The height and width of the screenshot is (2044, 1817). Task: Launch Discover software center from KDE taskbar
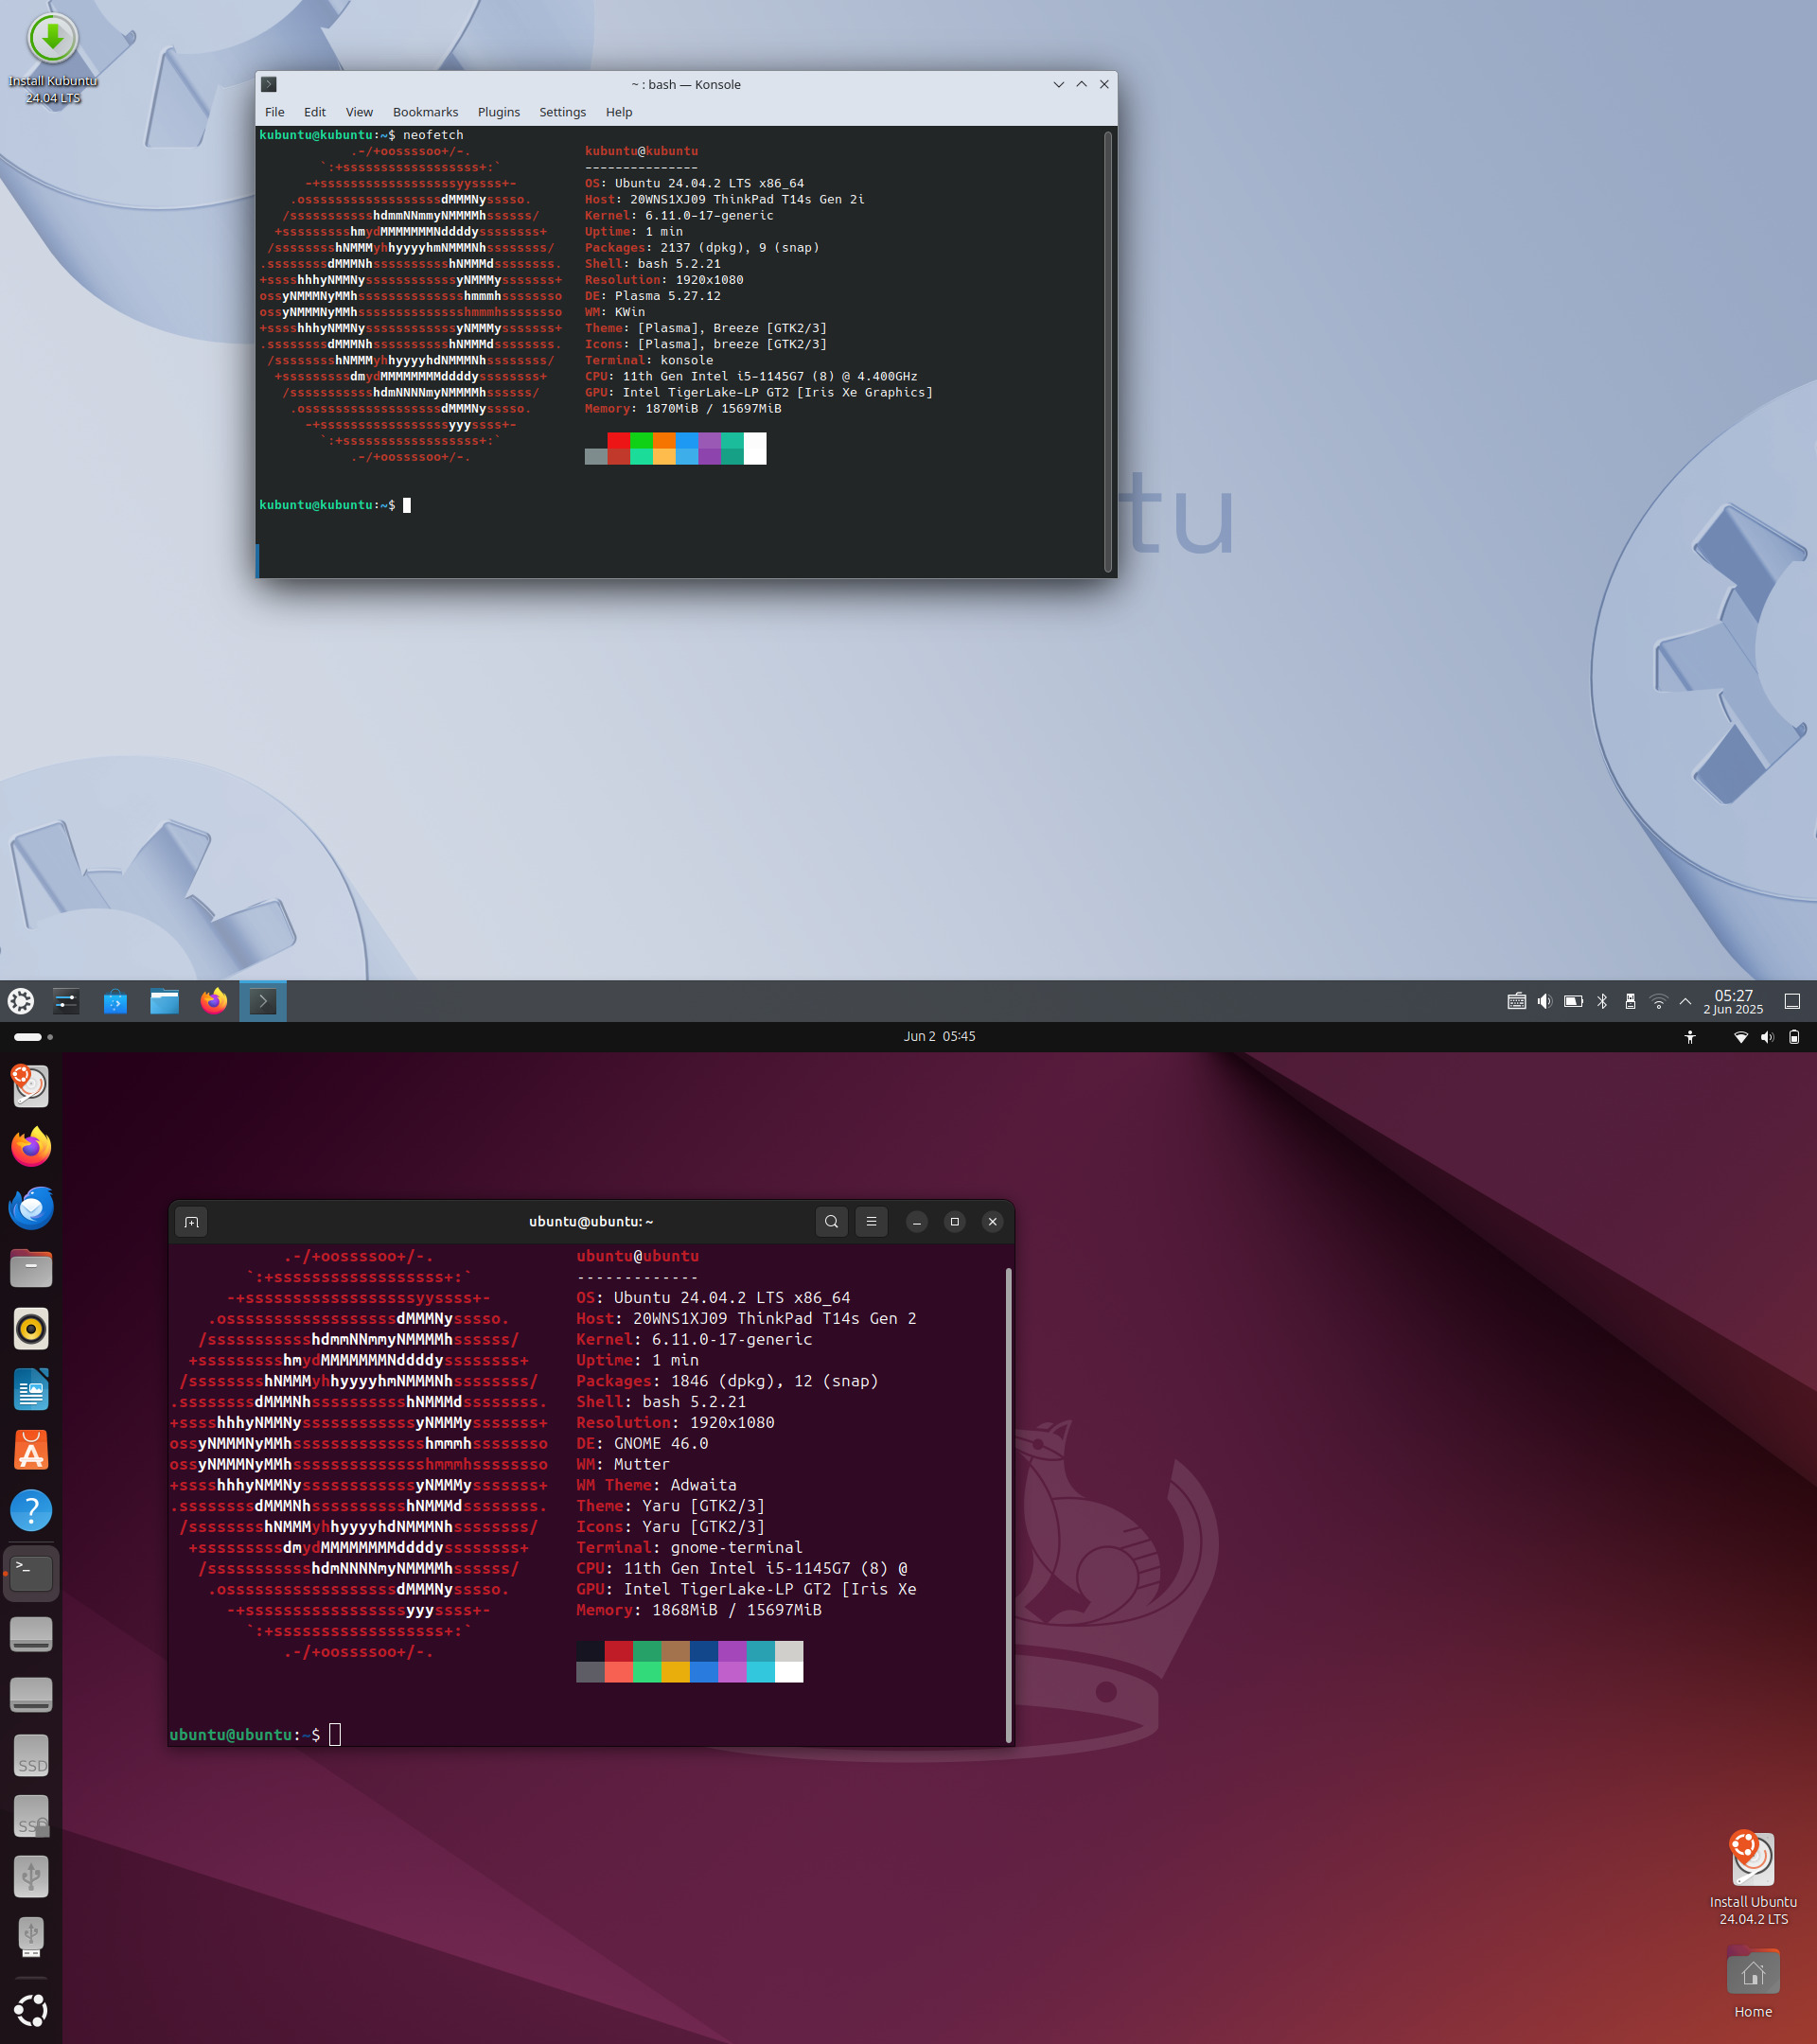tap(115, 1001)
